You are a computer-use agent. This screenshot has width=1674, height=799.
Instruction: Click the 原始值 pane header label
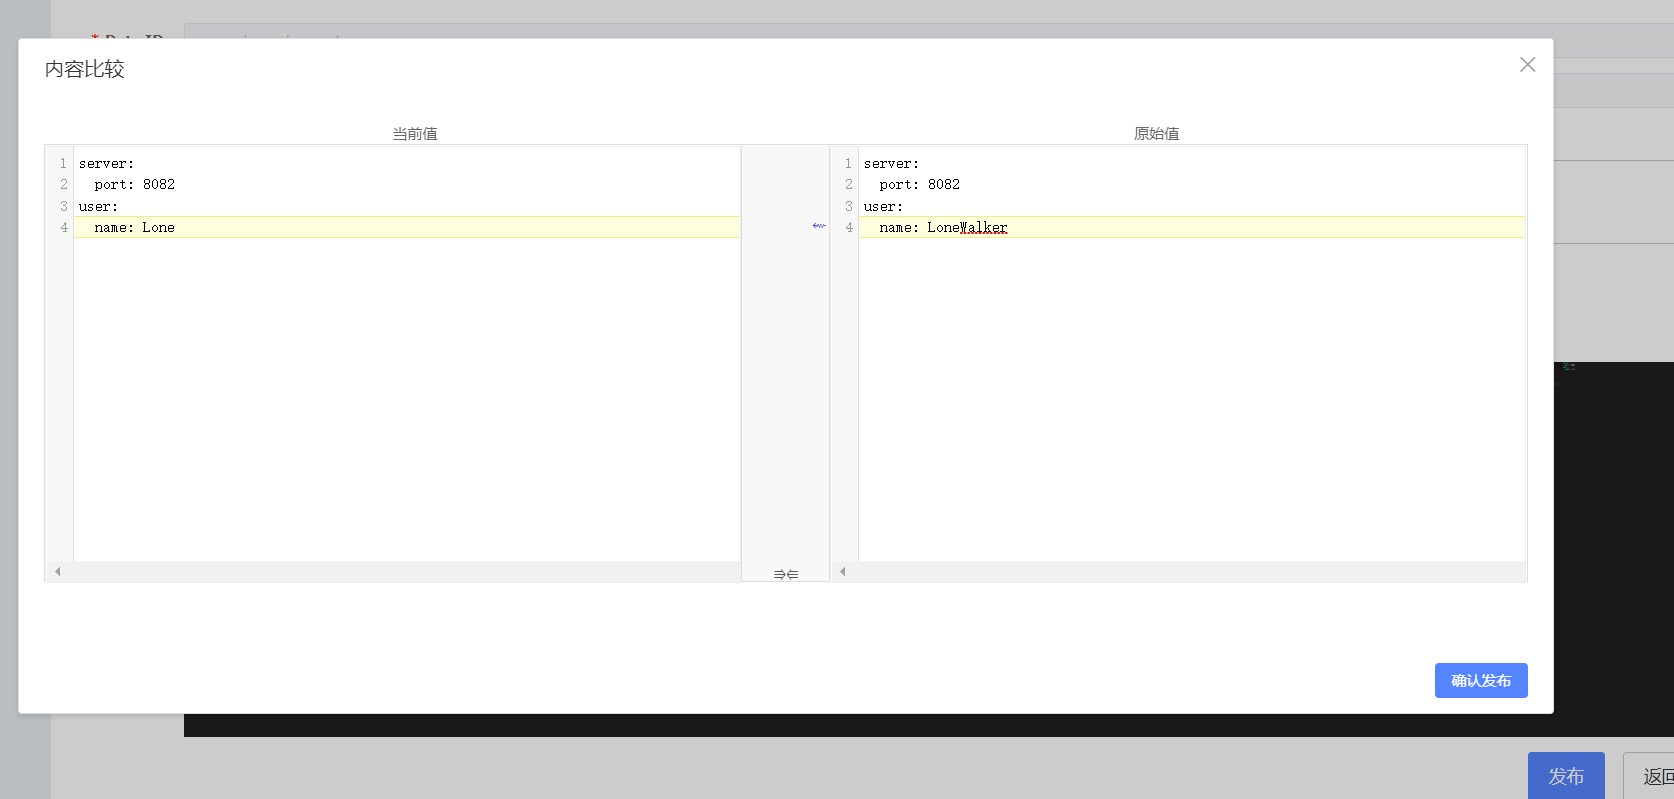1156,133
